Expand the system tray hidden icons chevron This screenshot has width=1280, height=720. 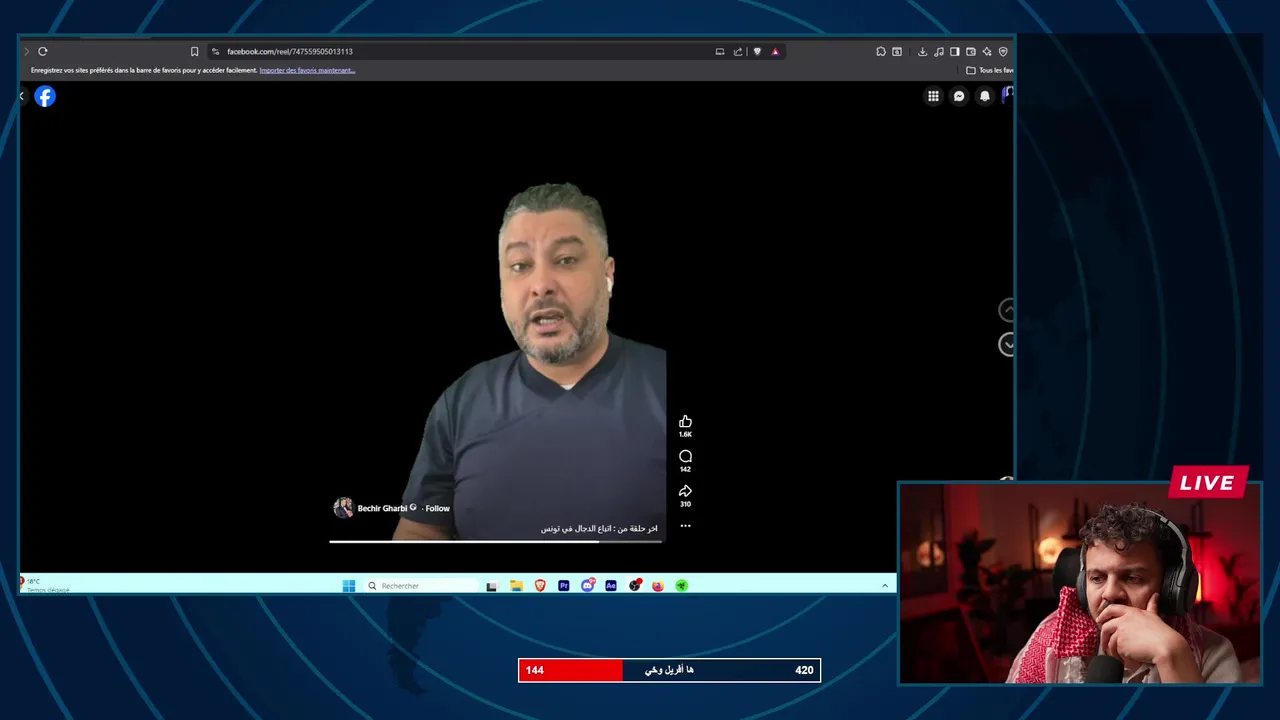pos(885,586)
